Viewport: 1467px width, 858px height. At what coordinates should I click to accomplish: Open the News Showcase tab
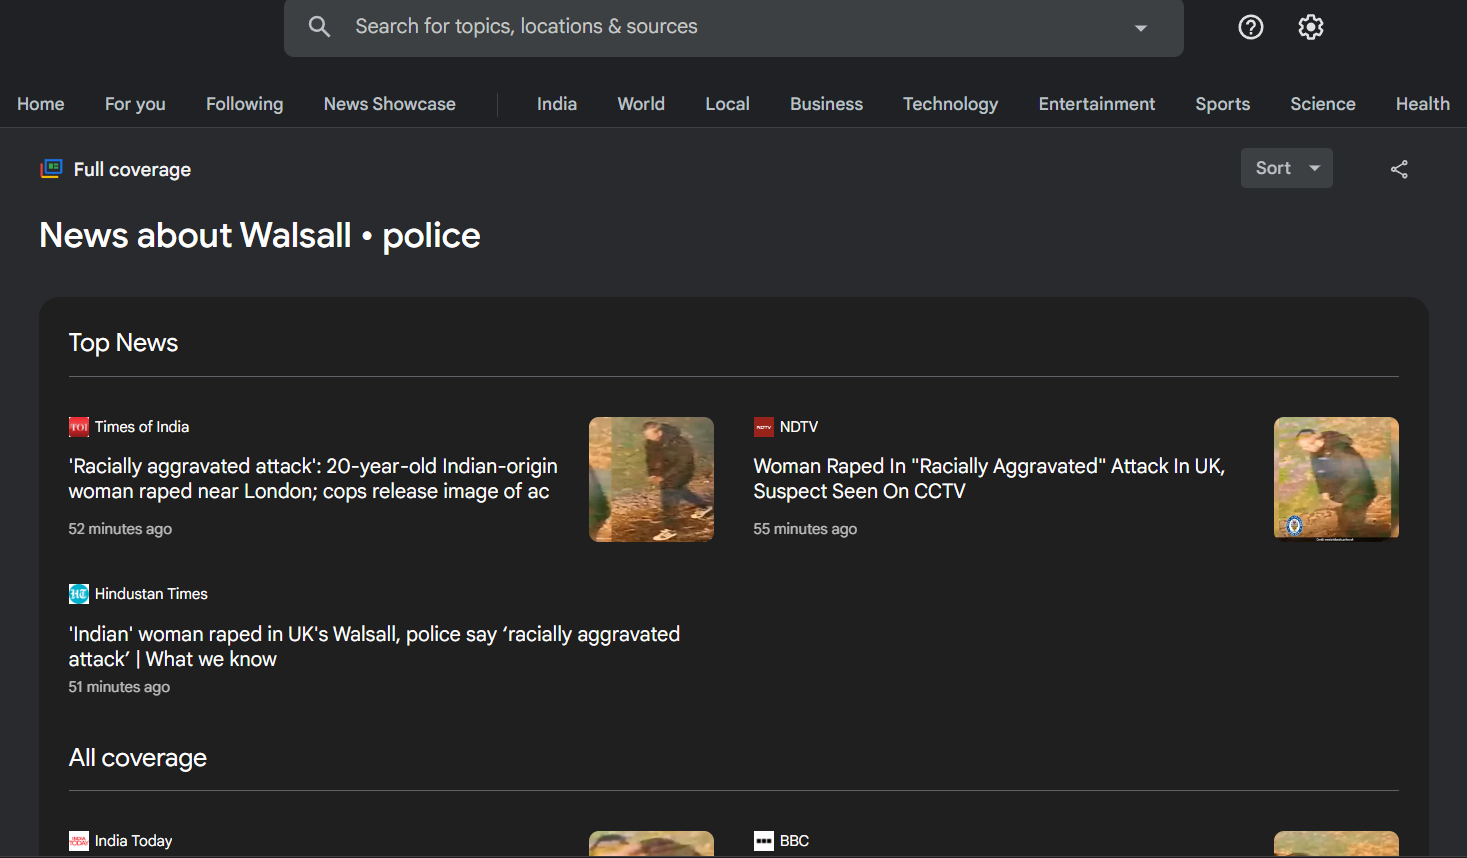(x=389, y=104)
